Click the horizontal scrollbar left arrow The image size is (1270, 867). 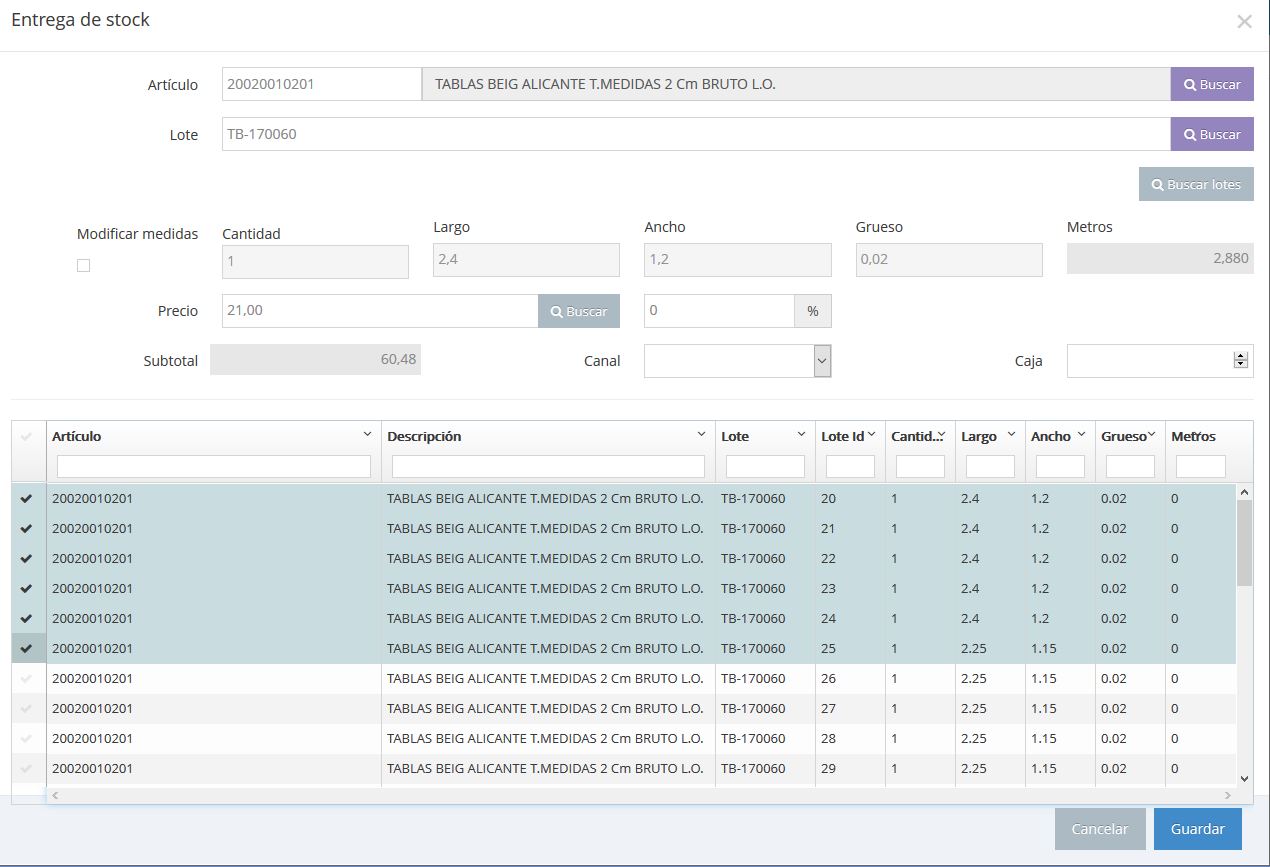(x=55, y=796)
